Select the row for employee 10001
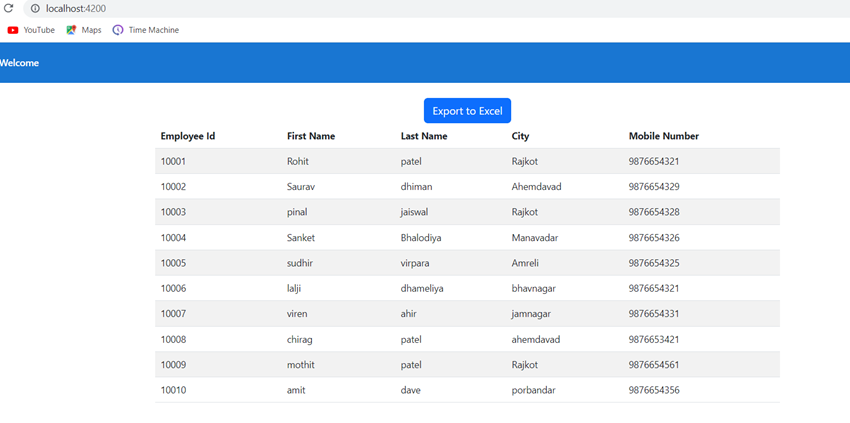 pos(467,161)
